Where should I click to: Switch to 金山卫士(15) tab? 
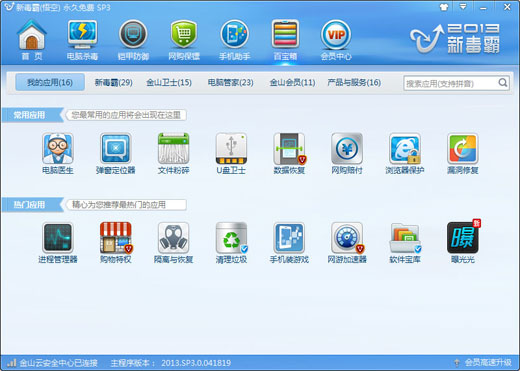169,82
